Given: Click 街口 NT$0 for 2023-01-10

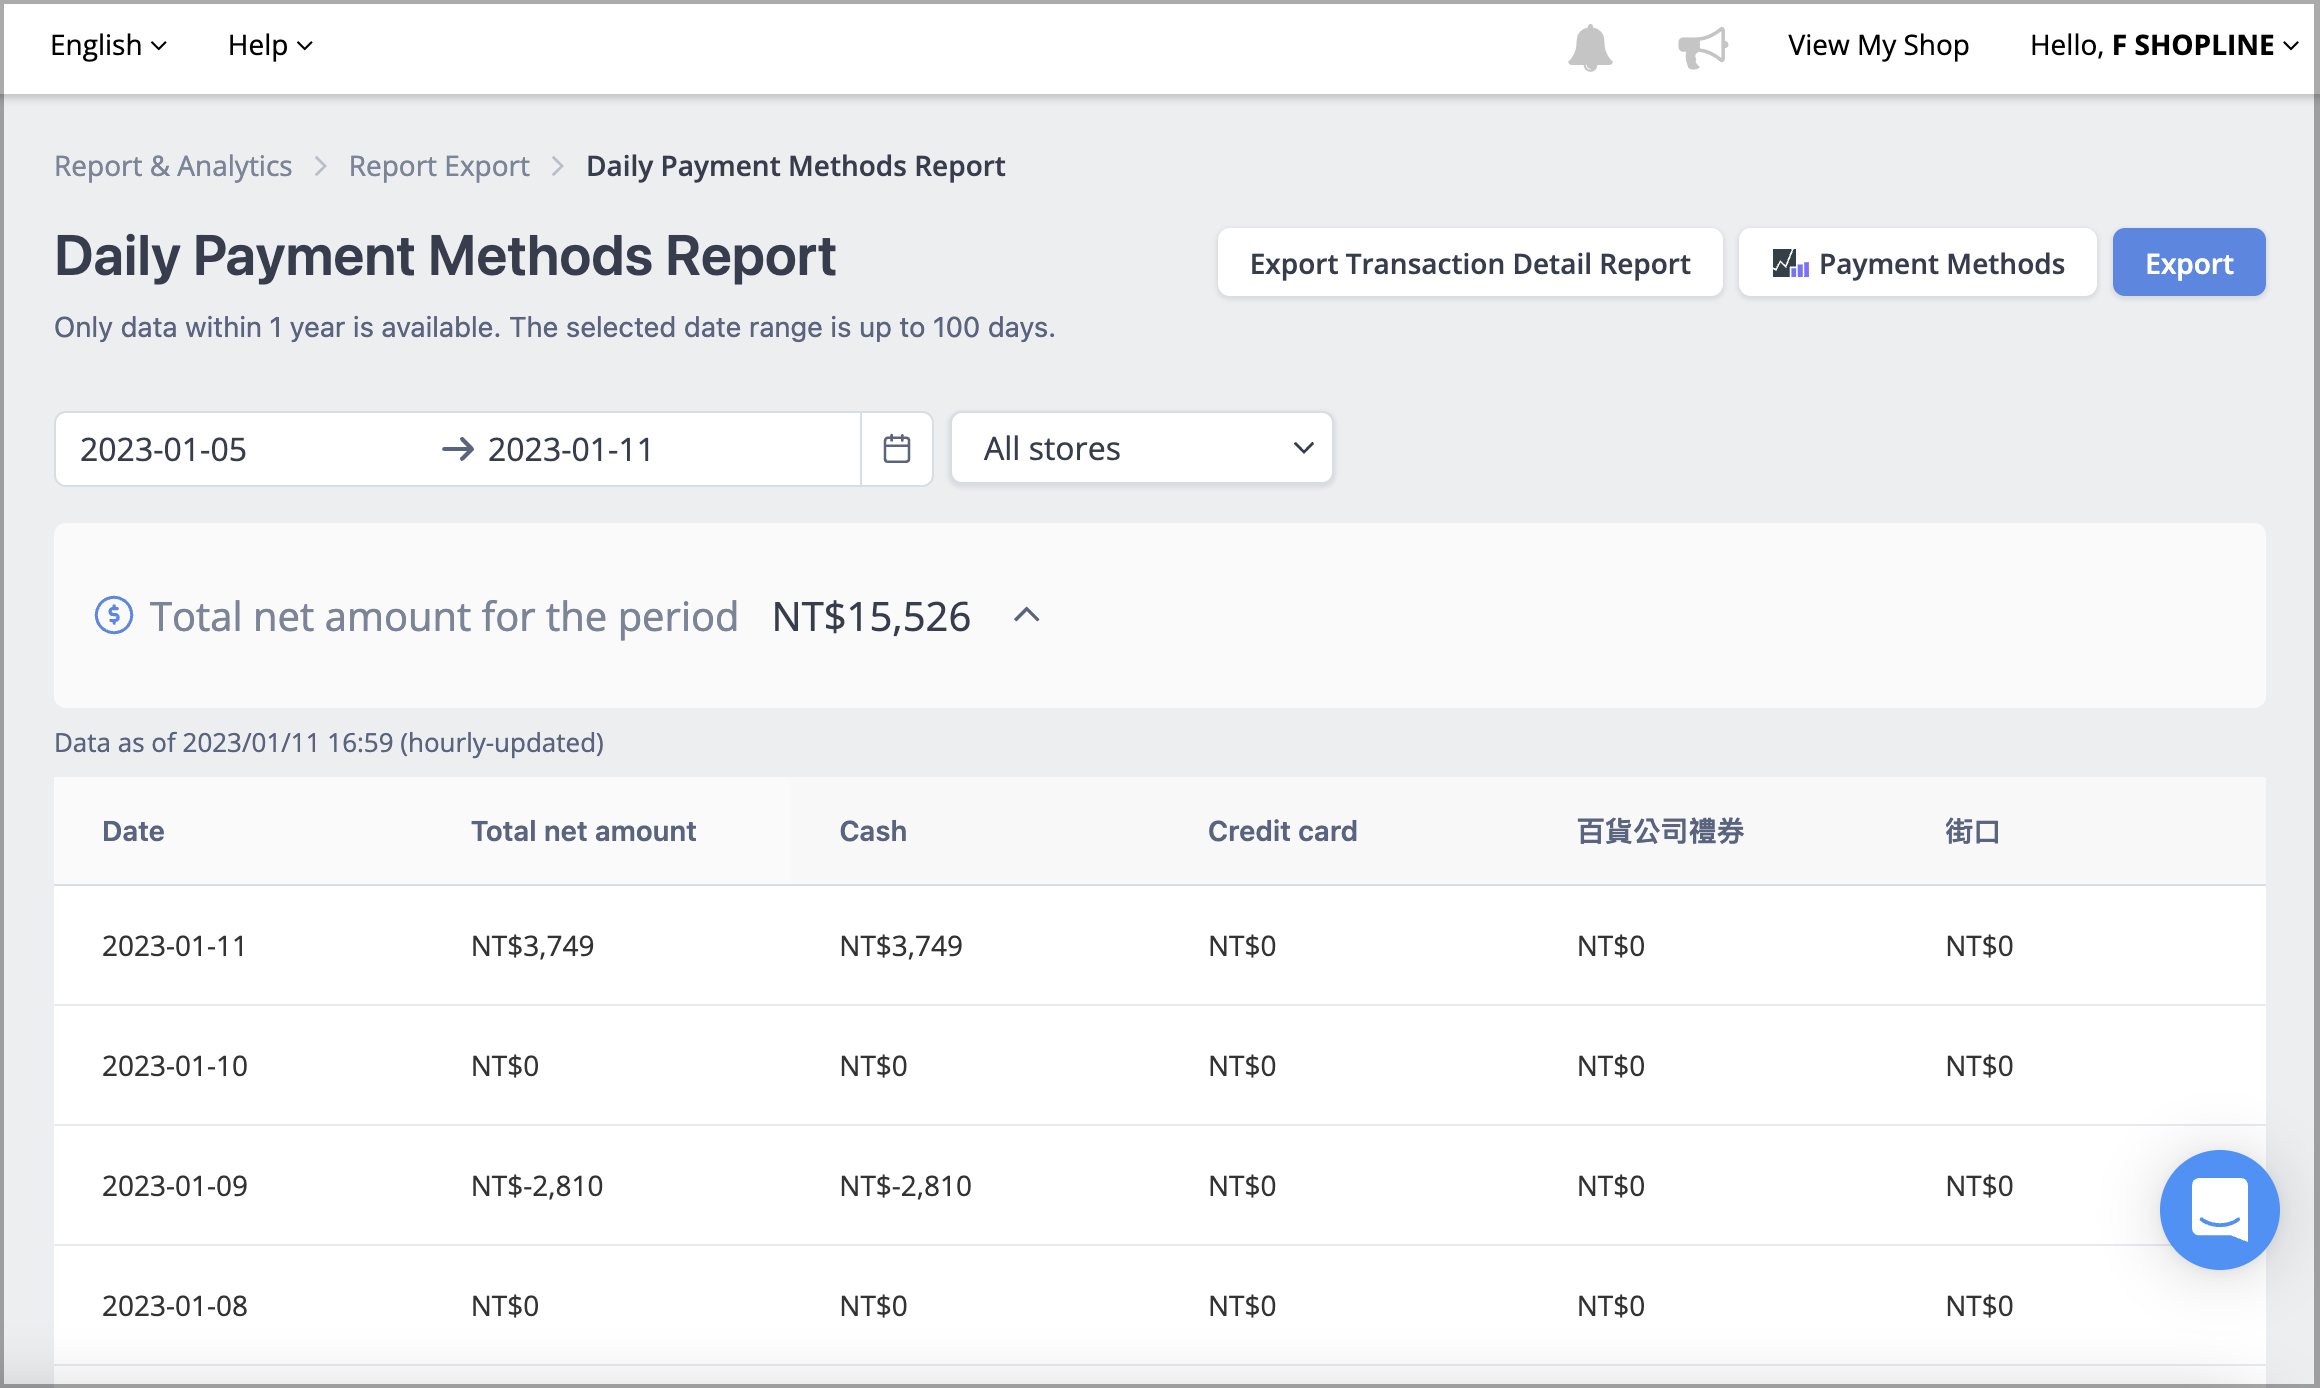Looking at the screenshot, I should pyautogui.click(x=1979, y=1066).
